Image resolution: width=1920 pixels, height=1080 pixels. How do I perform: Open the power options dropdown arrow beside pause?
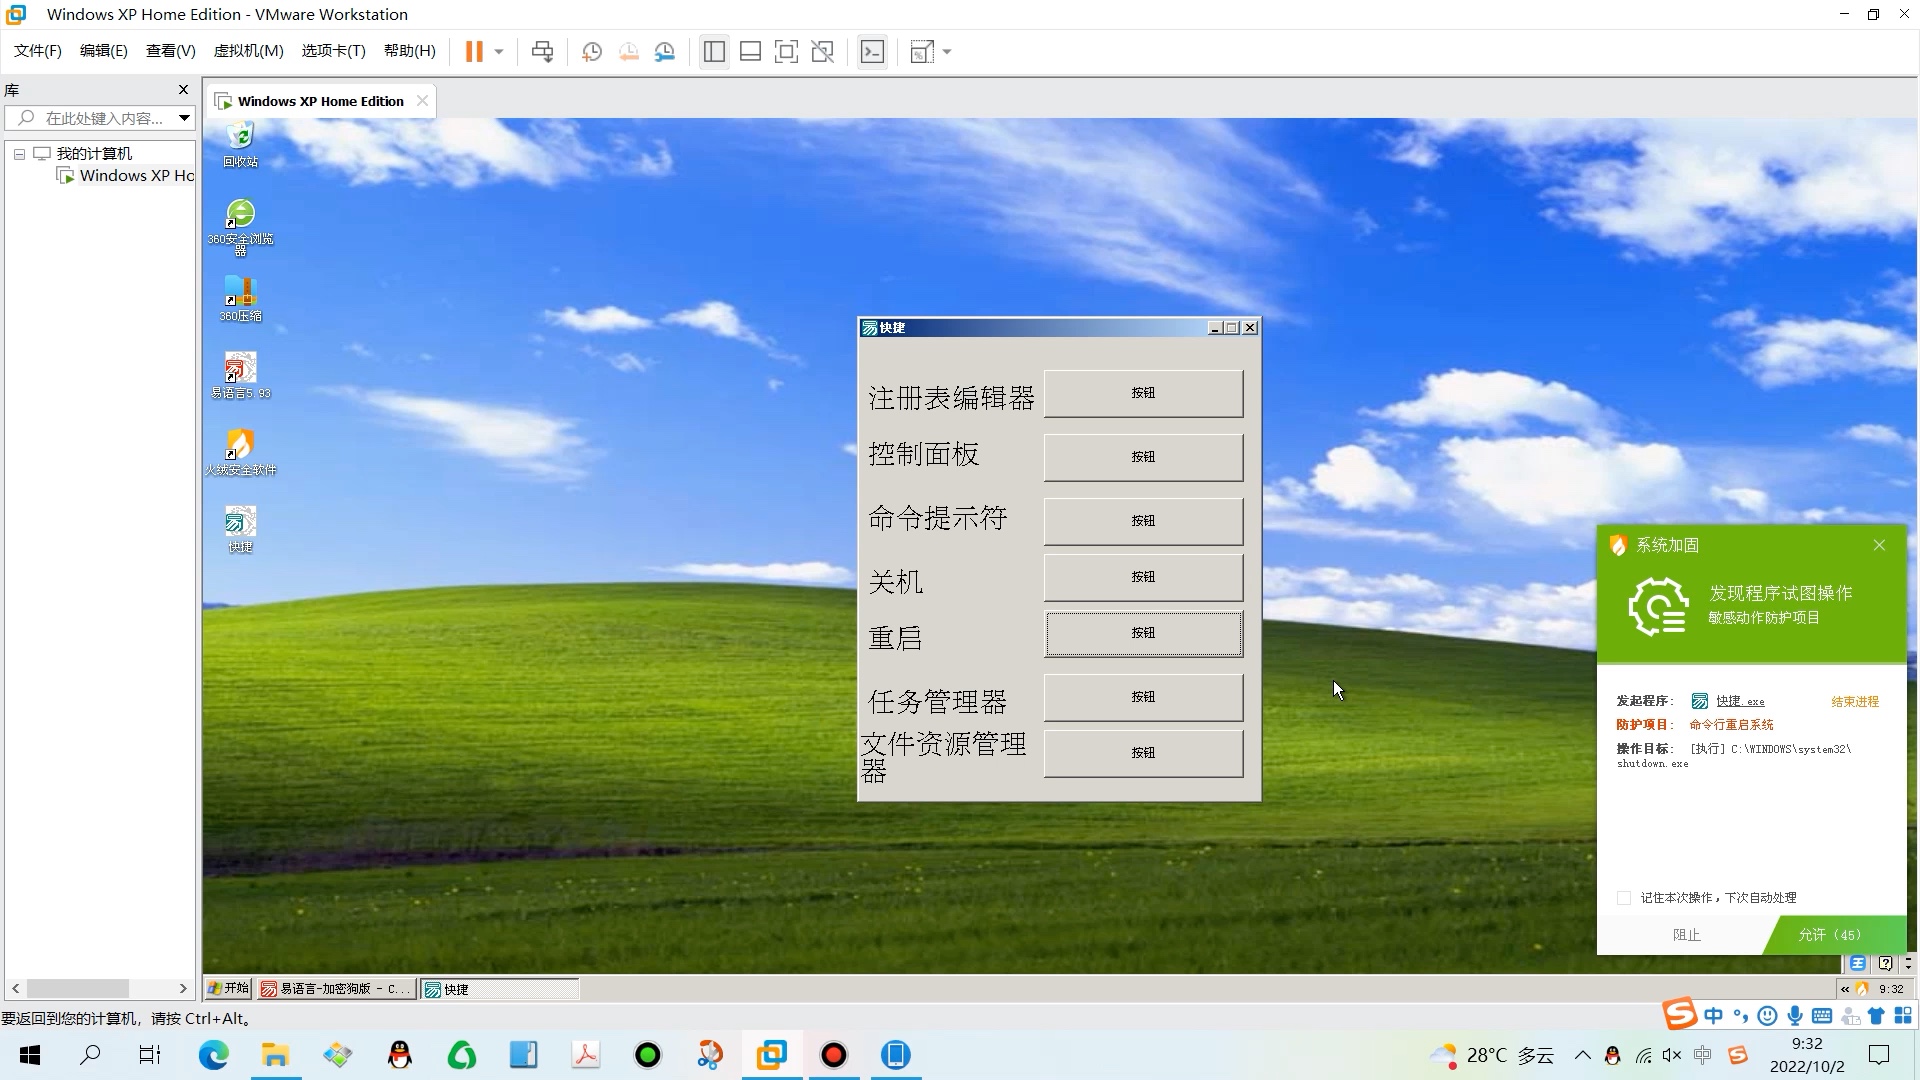pos(498,52)
